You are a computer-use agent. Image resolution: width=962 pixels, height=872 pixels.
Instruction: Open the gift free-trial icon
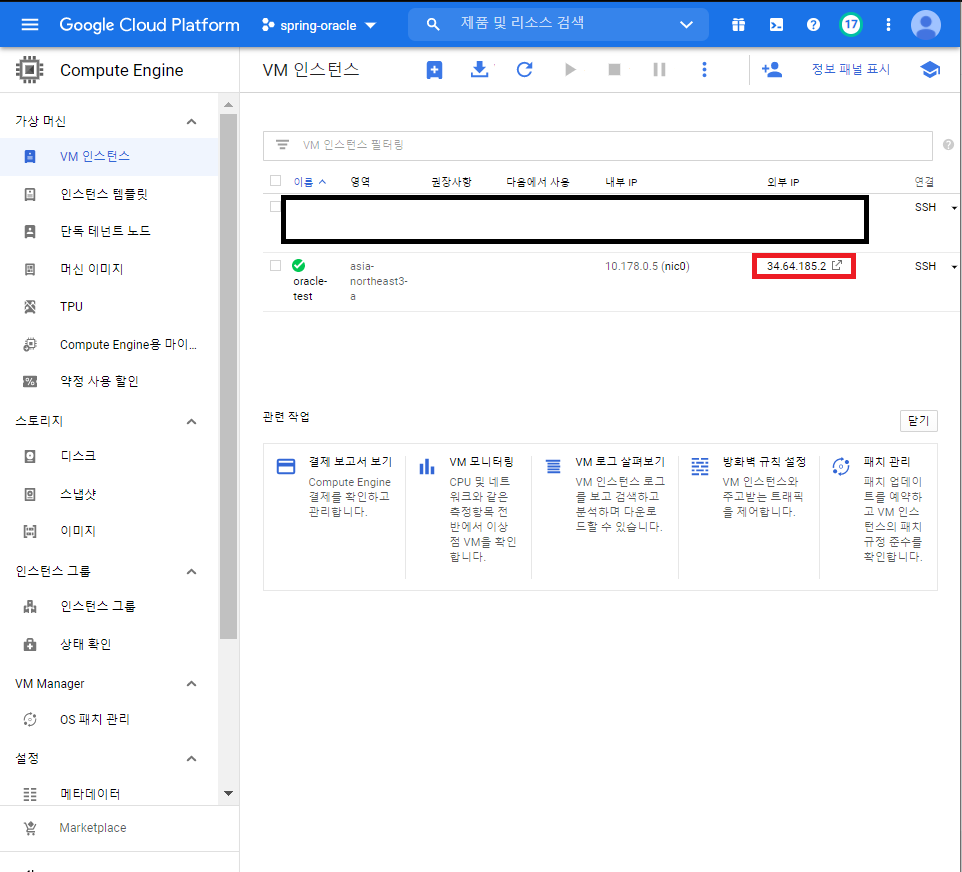click(x=738, y=25)
